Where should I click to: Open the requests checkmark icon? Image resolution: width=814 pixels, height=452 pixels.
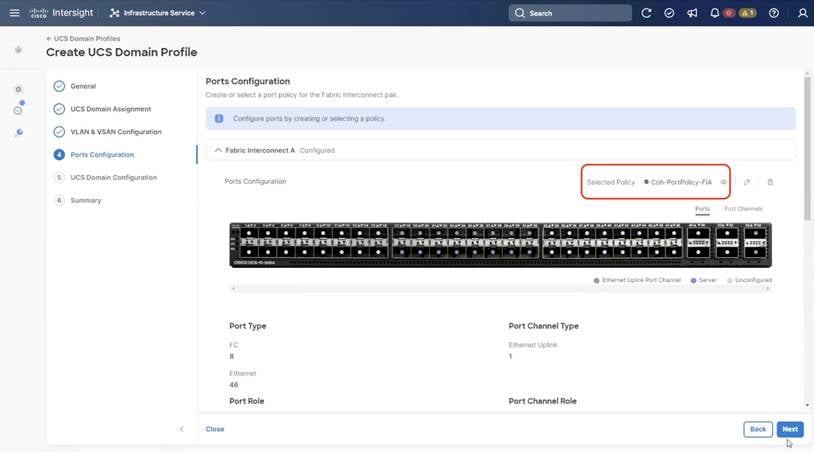point(669,13)
